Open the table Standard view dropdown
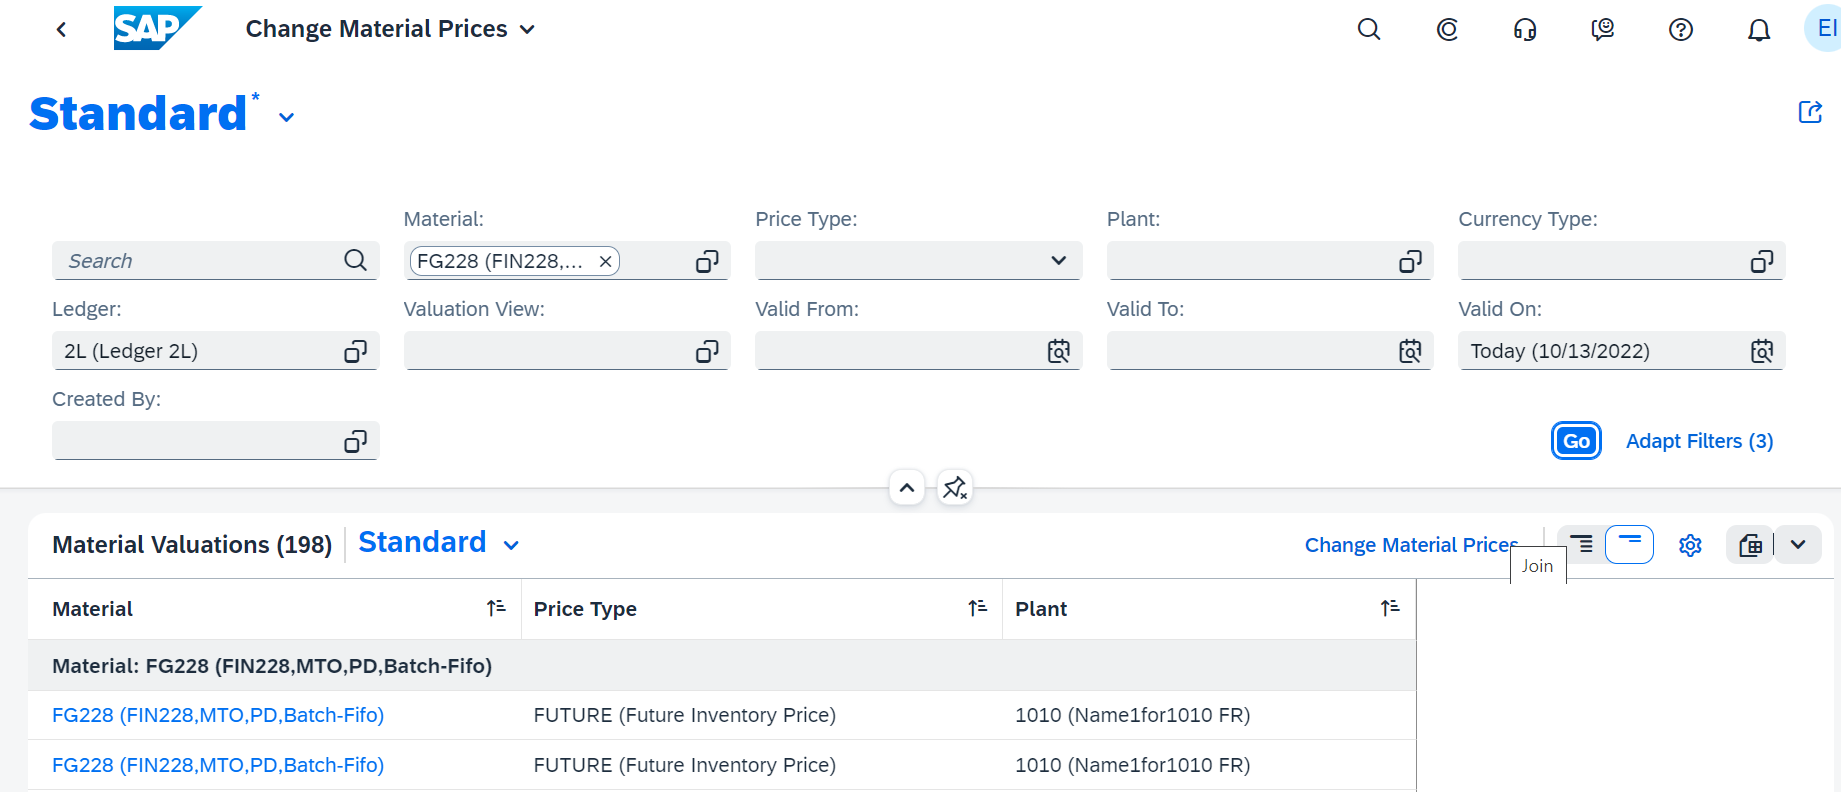 click(x=511, y=545)
